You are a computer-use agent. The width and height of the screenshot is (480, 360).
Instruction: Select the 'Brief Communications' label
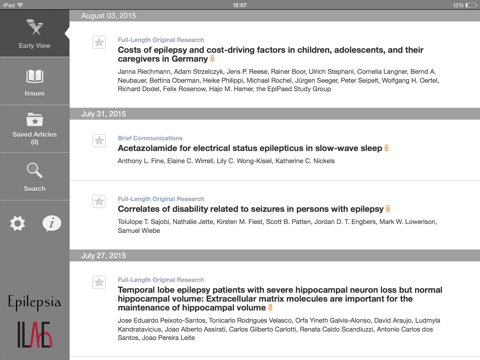[150, 138]
